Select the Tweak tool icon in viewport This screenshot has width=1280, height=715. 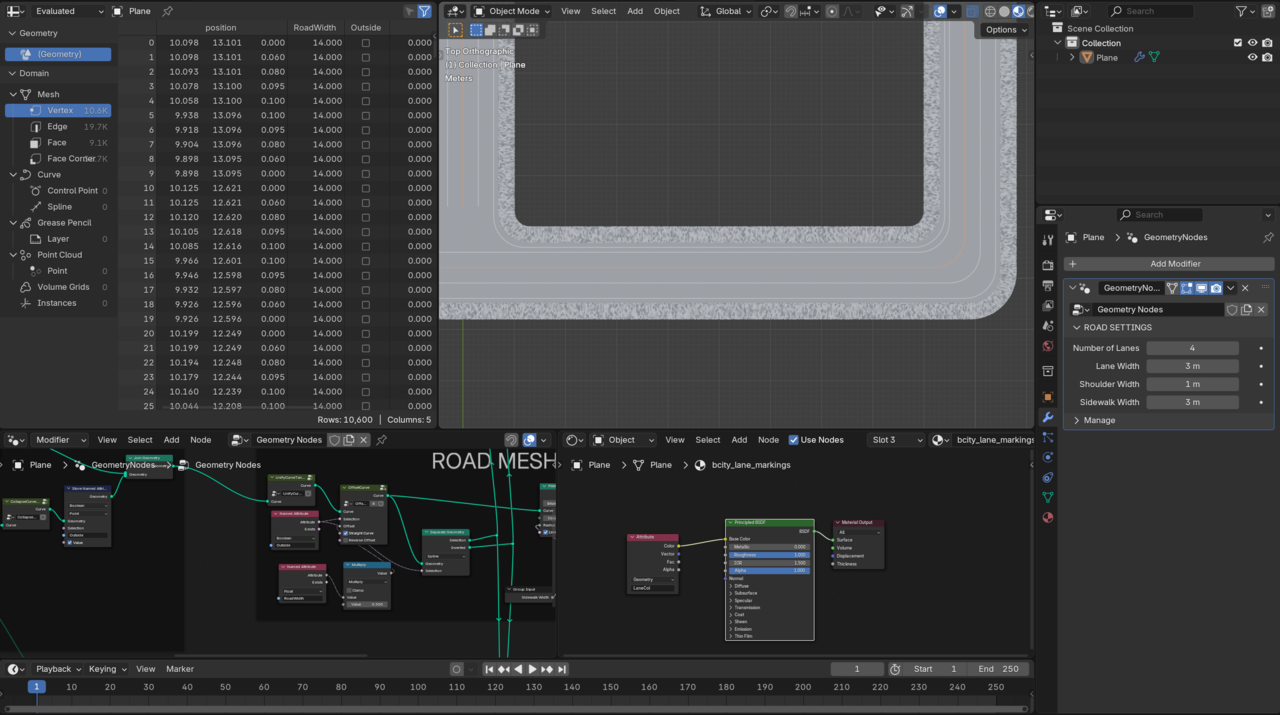(x=456, y=30)
